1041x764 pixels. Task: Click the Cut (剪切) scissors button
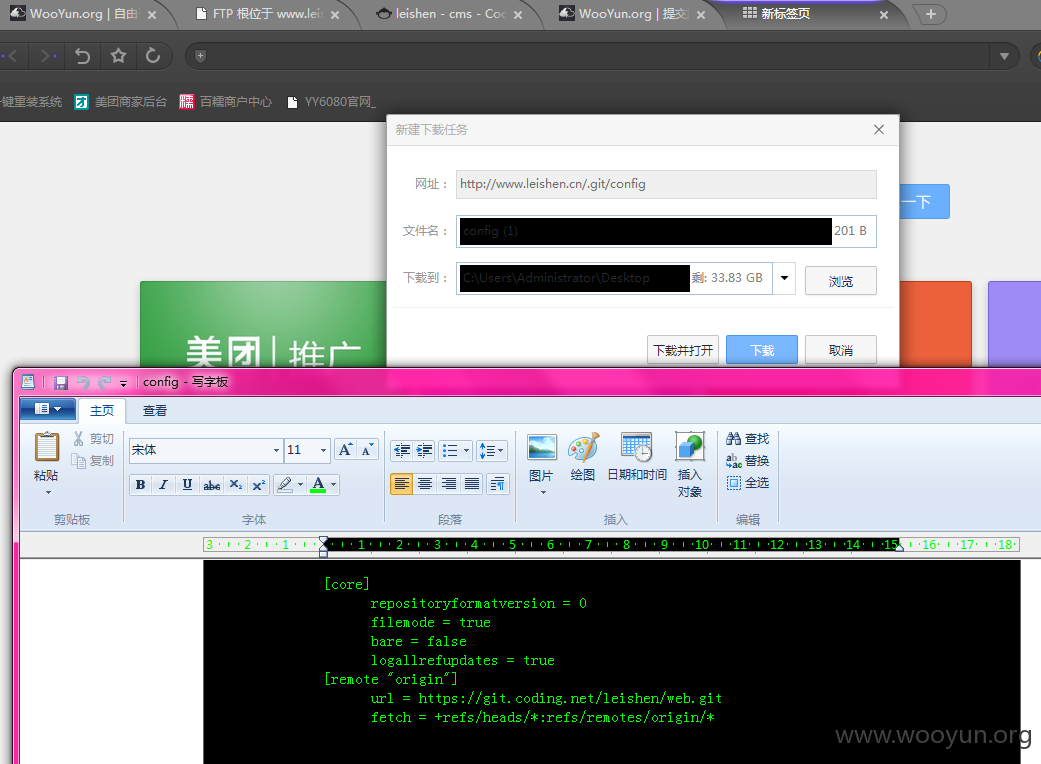94,439
